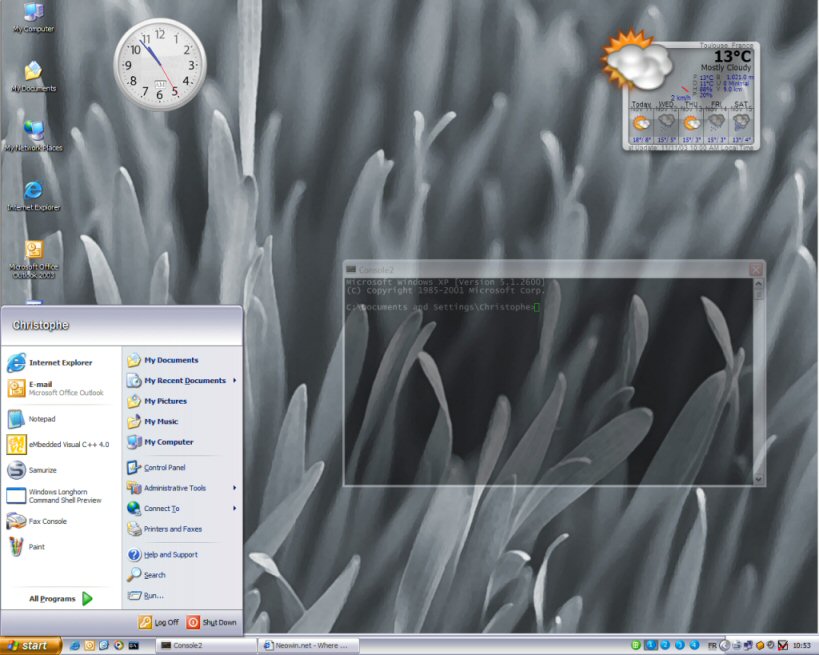Open Windows Longhorn Command Shell Preview

(x=61, y=496)
